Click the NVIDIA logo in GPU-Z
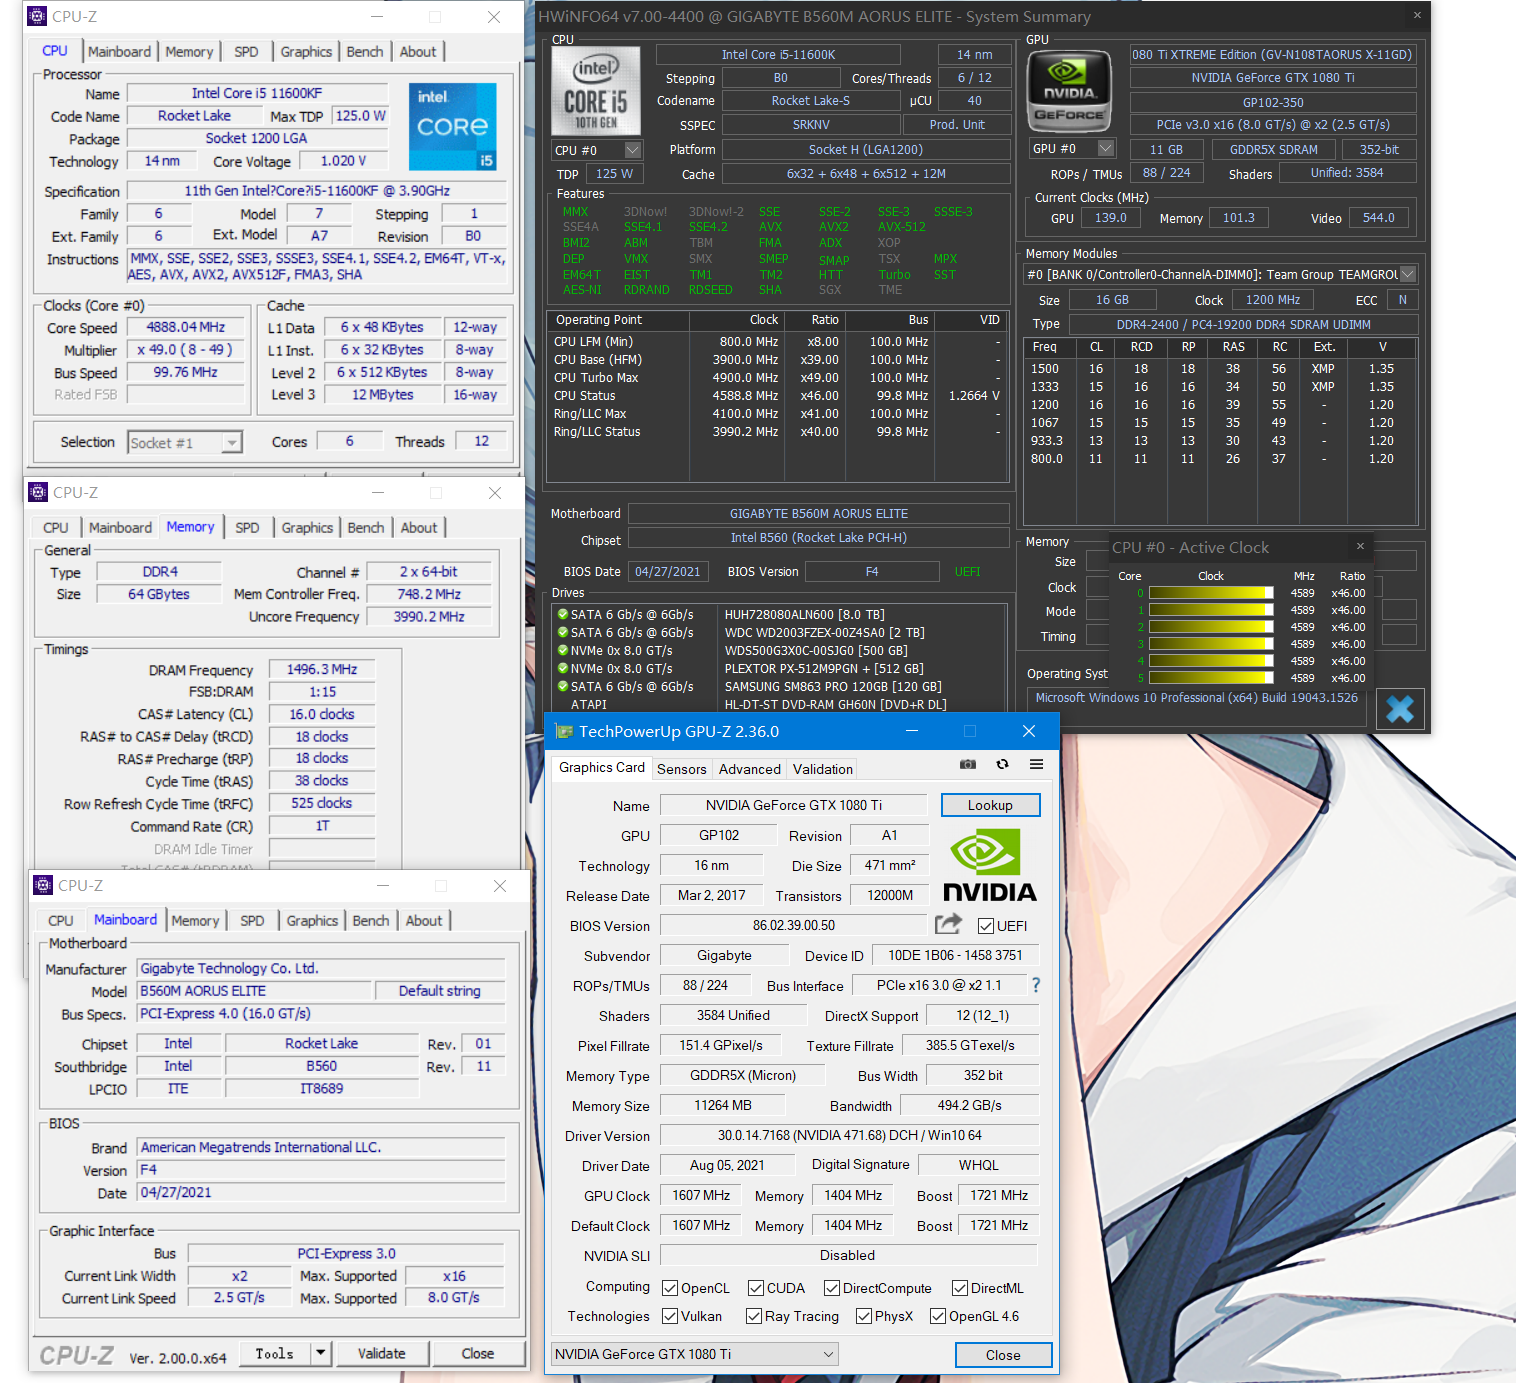 point(989,866)
